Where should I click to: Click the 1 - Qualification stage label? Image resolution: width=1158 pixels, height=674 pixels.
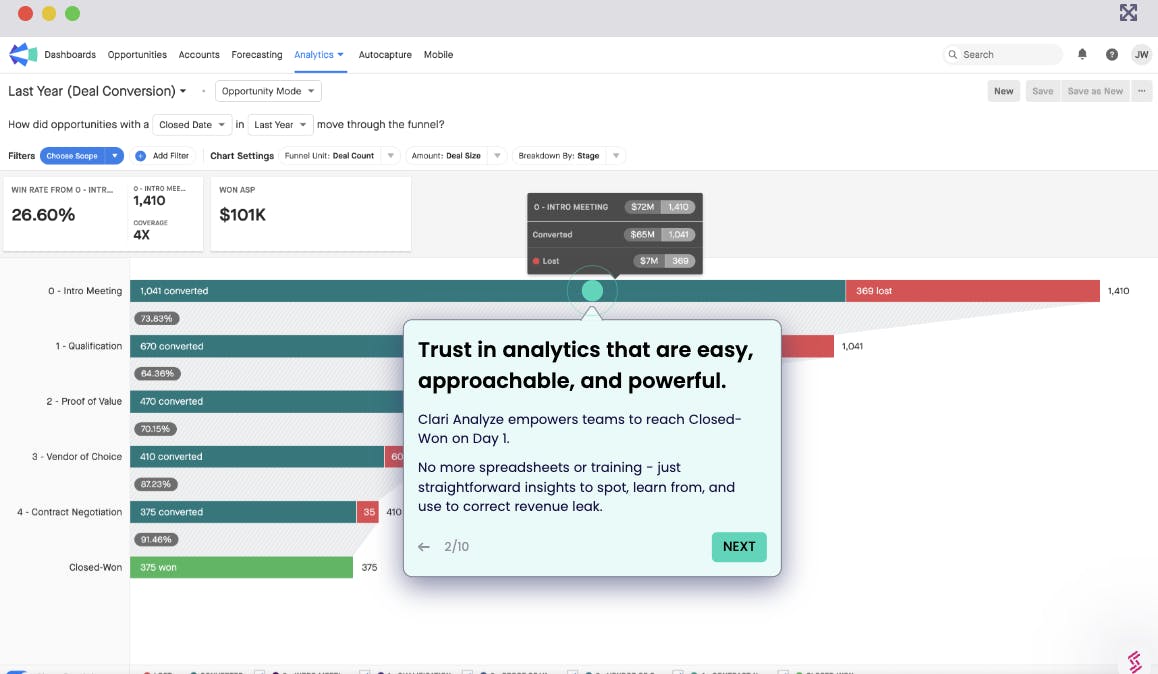point(89,346)
